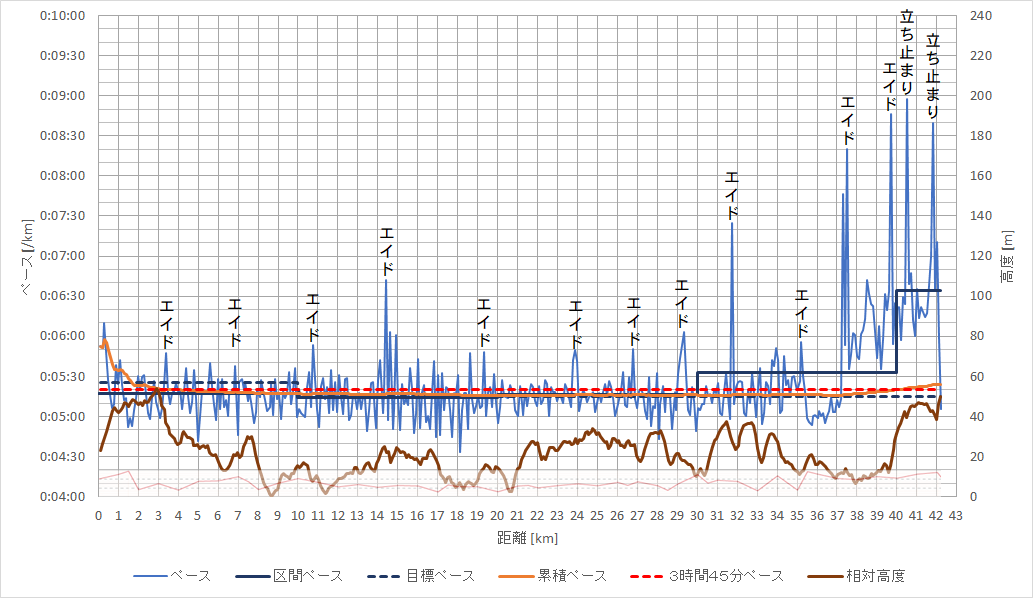Select the 140 altitude tick label
The height and width of the screenshot is (598, 1033).
981,216
